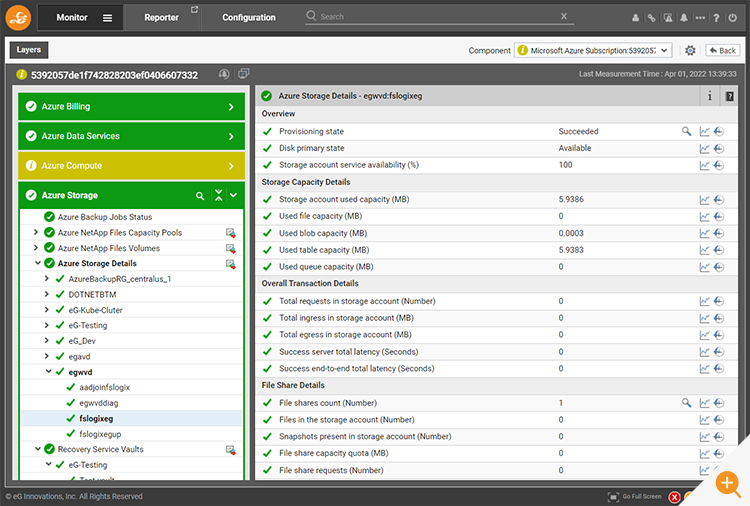This screenshot has width=750, height=506.
Task: Open the info 'i' icon in details header
Action: click(710, 96)
